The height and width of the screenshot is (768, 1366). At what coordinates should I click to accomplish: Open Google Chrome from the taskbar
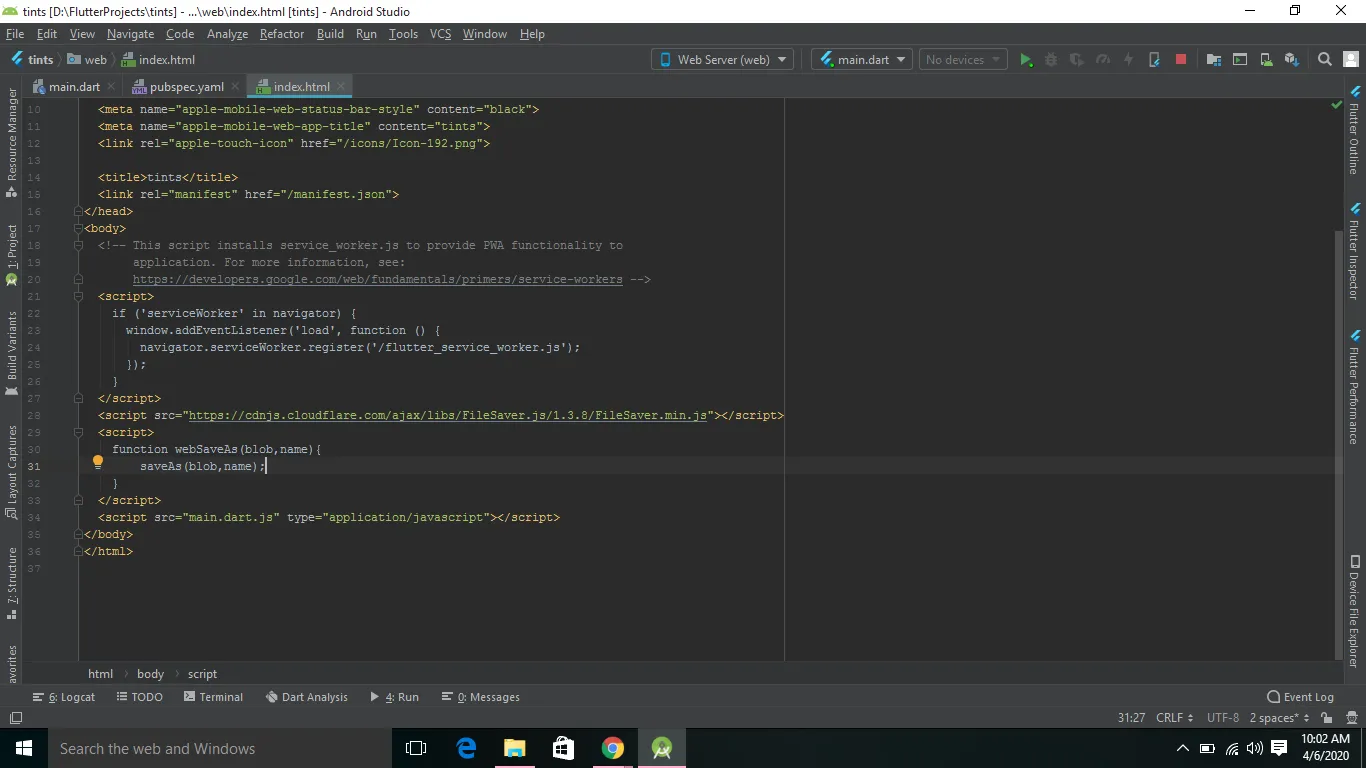tap(613, 748)
